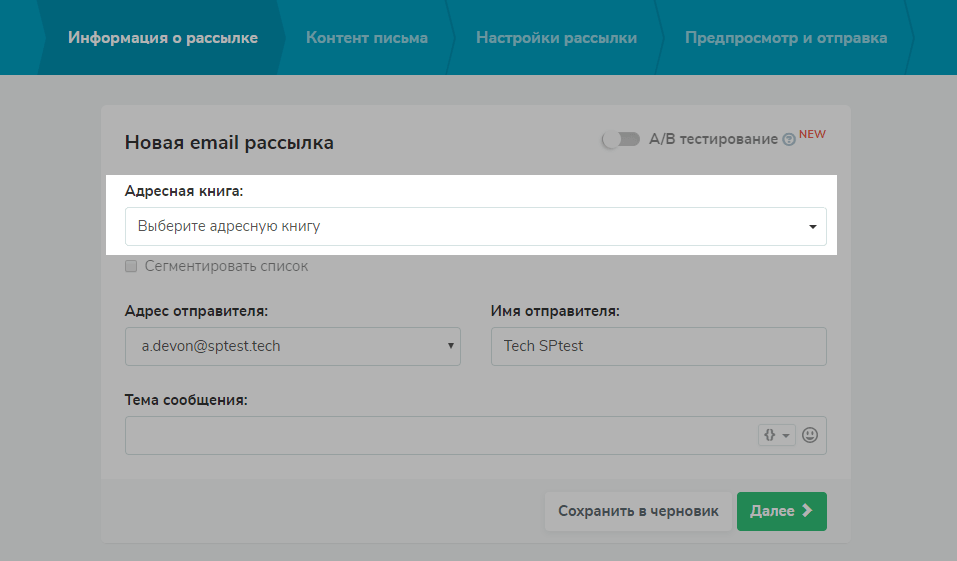Click the A/B testing help question icon
Image resolution: width=957 pixels, height=561 pixels.
coord(789,140)
